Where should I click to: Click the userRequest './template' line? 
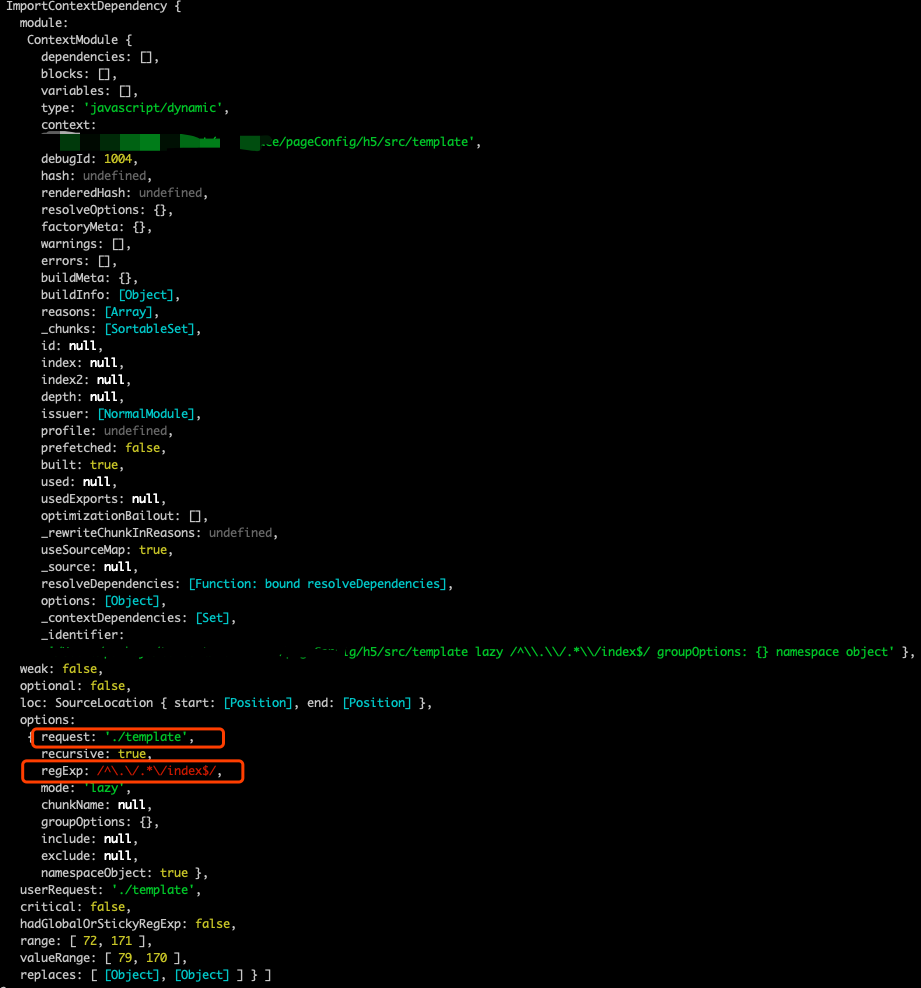[x=110, y=890]
